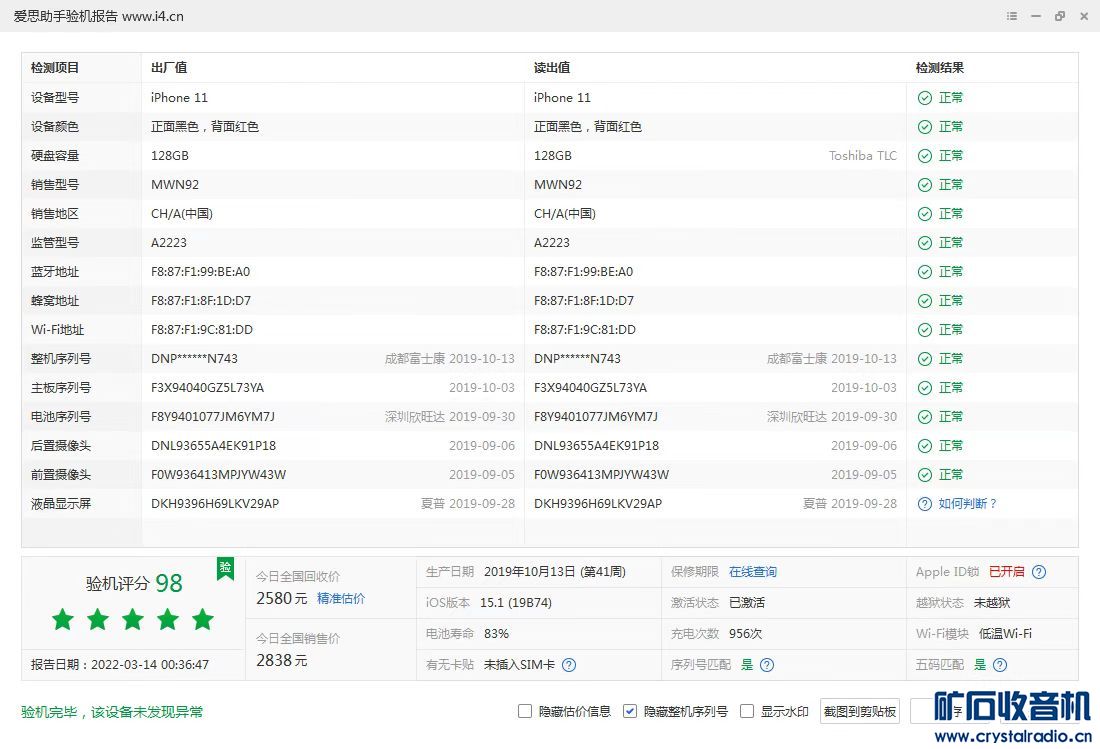Select the 未越狱 jailbreak status

992,602
